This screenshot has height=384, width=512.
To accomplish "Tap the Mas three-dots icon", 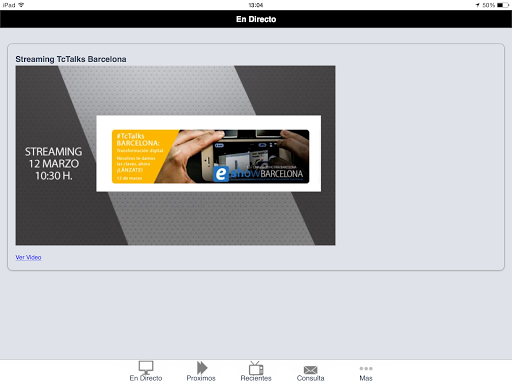I will 366,368.
